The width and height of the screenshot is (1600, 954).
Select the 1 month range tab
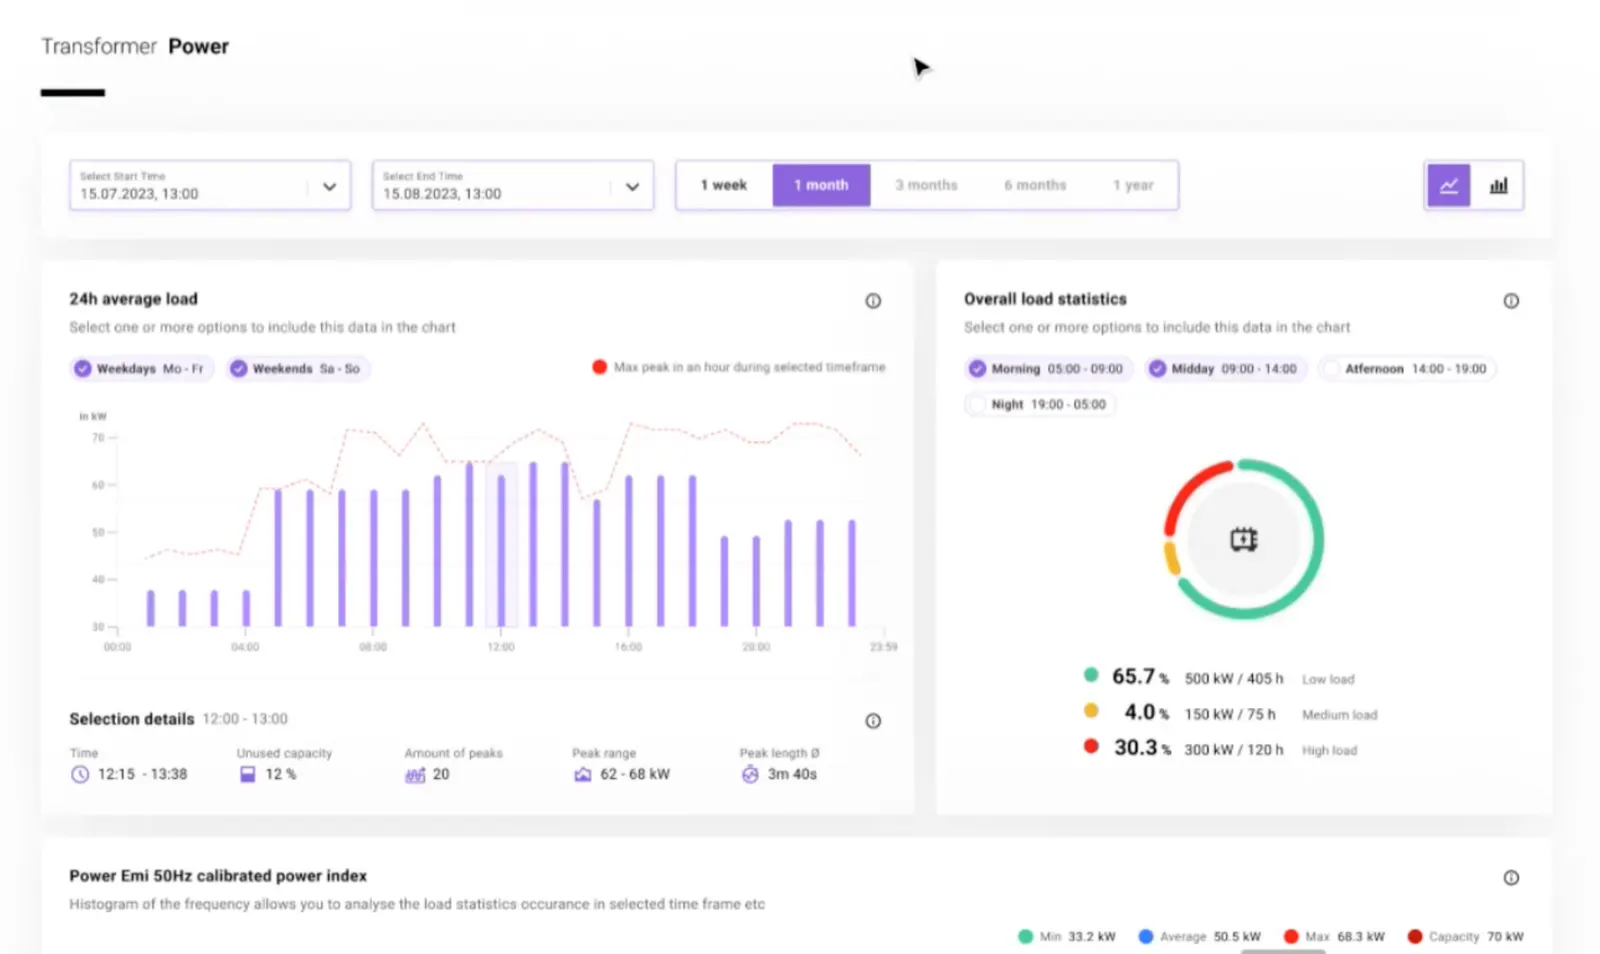821,185
